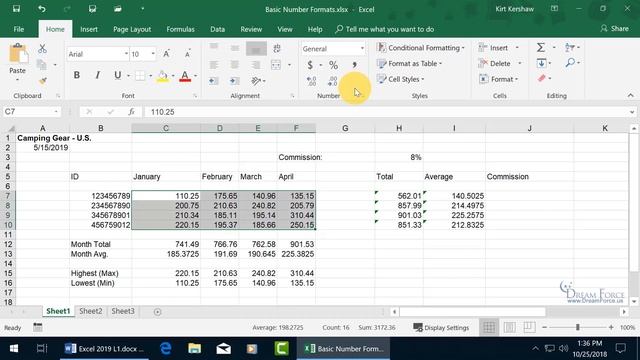This screenshot has height=360, width=640.
Task: Toggle middle align vertical alignment
Action: 235,49
